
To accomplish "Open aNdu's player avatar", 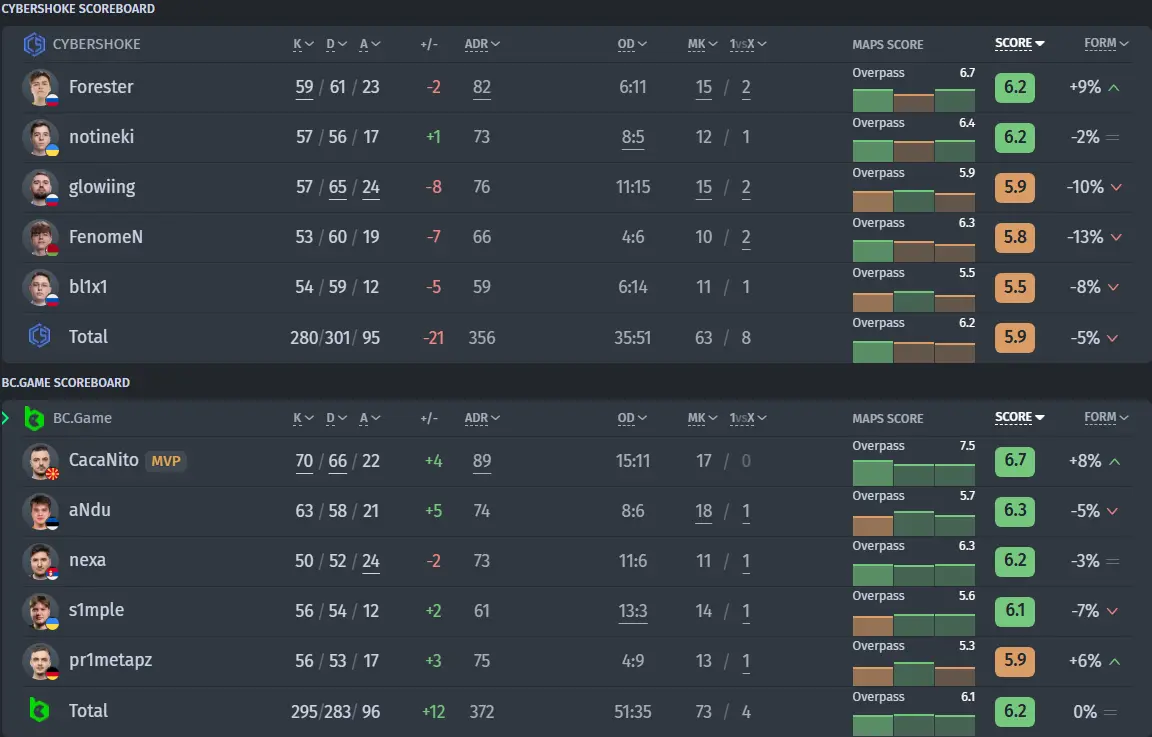I will point(40,511).
